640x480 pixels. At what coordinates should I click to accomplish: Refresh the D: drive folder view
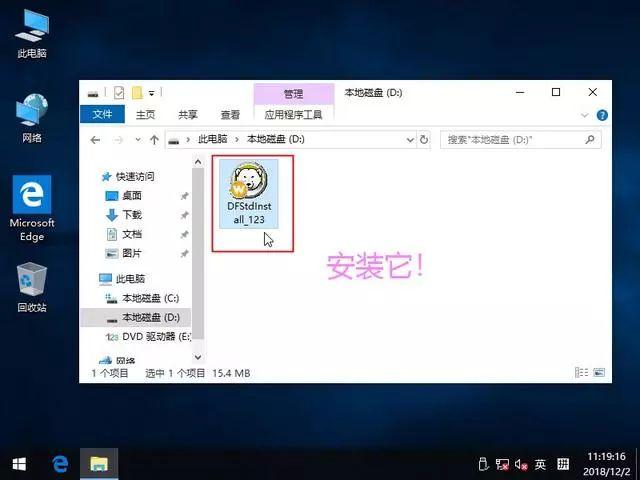[424, 140]
